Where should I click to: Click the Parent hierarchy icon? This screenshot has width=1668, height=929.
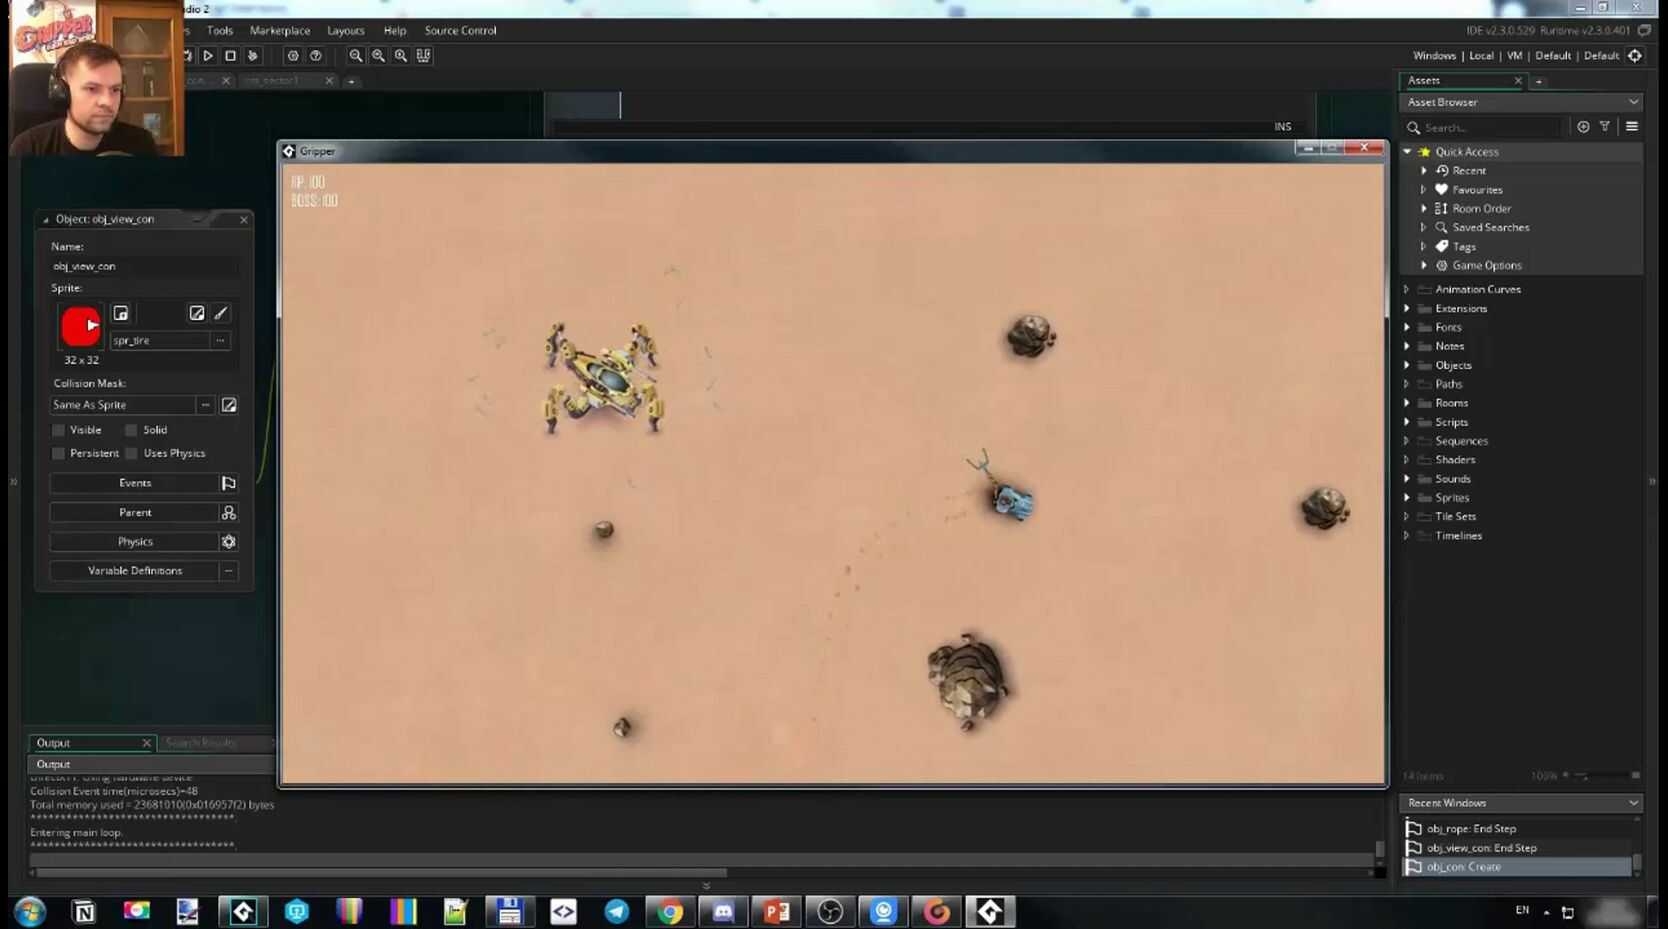(x=229, y=512)
